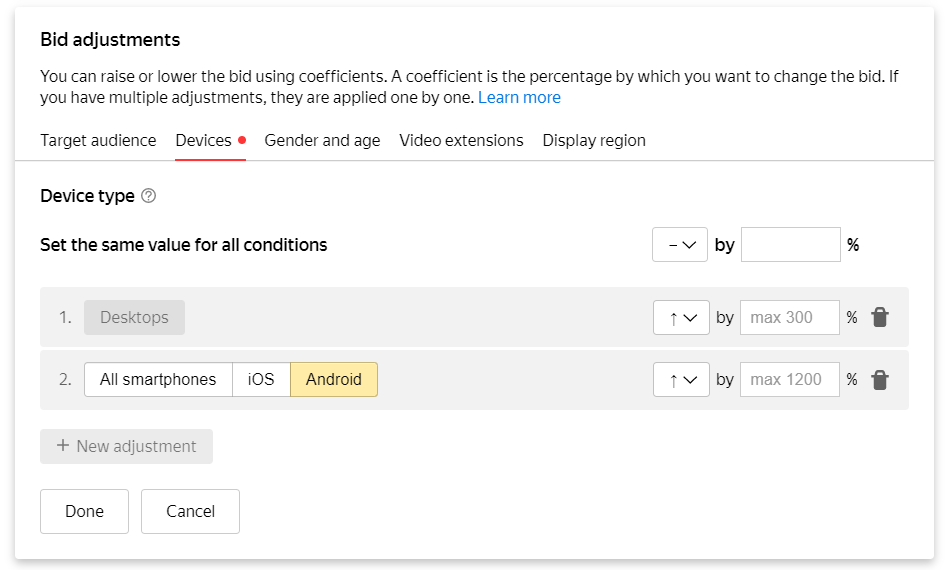
Task: Select the Devices tab
Action: tap(204, 141)
